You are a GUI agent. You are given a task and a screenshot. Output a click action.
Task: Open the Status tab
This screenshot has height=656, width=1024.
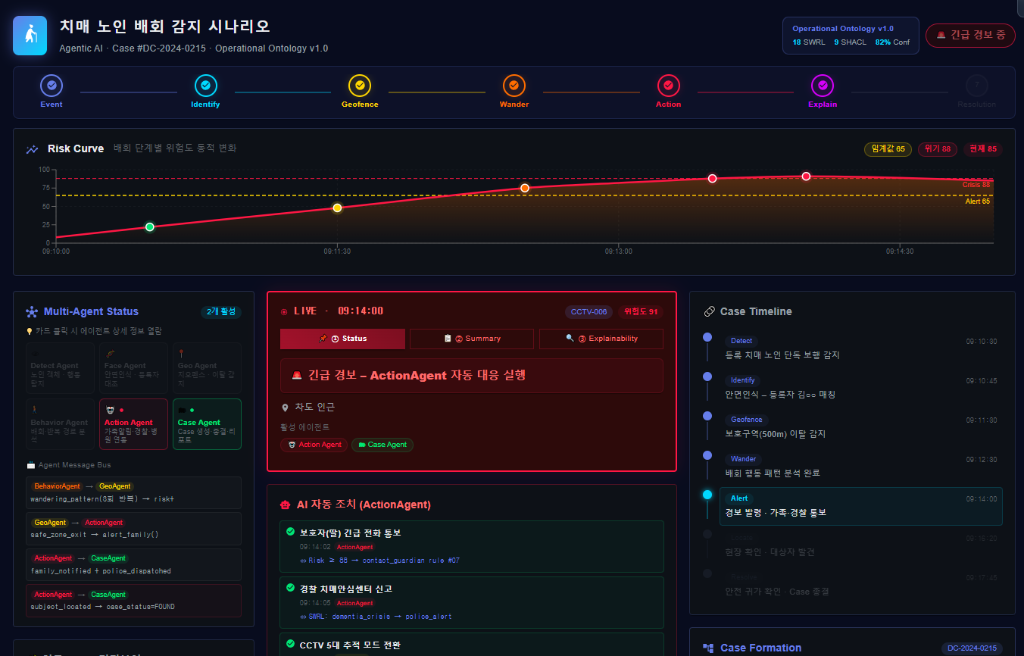[342, 338]
